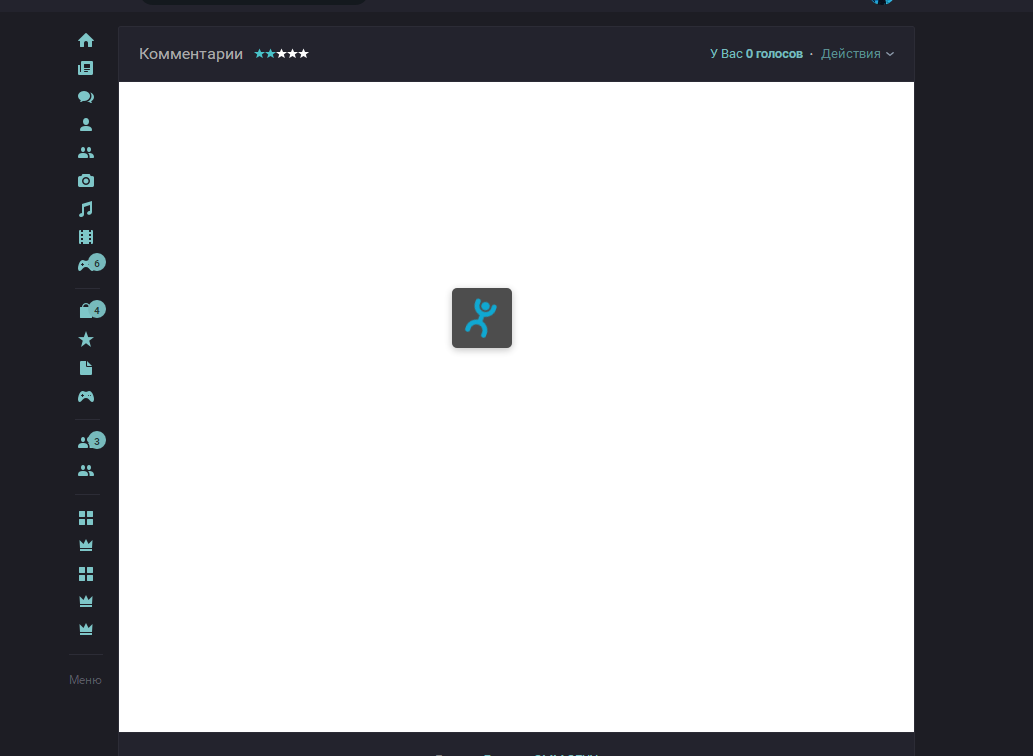This screenshot has height=756, width=1033.
Task: Open the crown icon between the two grid icons
Action: point(86,546)
